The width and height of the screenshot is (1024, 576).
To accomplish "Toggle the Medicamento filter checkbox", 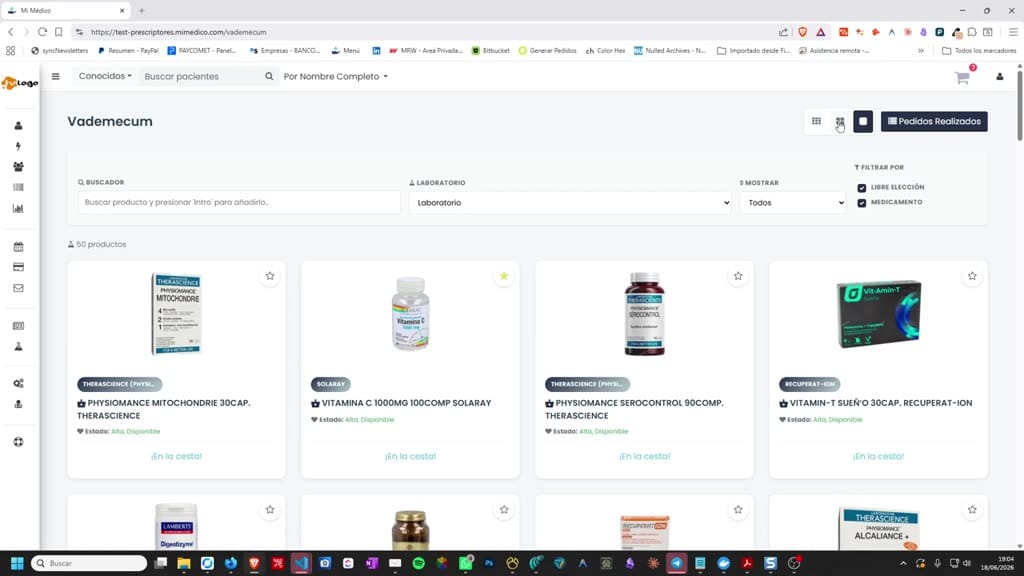I will click(x=861, y=203).
